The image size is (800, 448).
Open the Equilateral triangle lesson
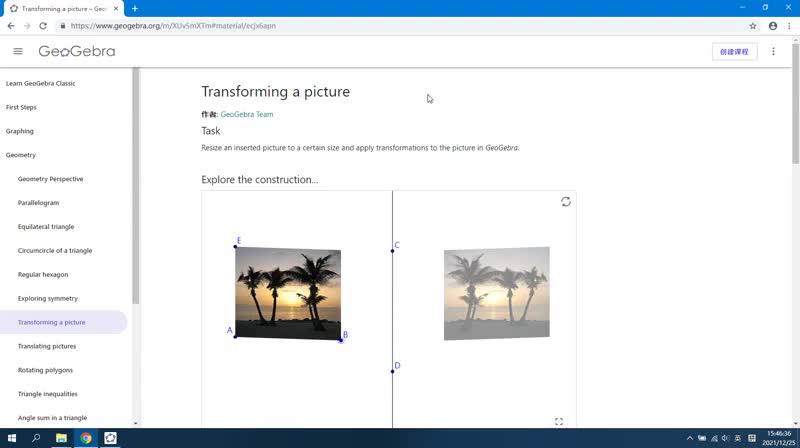tap(46, 227)
